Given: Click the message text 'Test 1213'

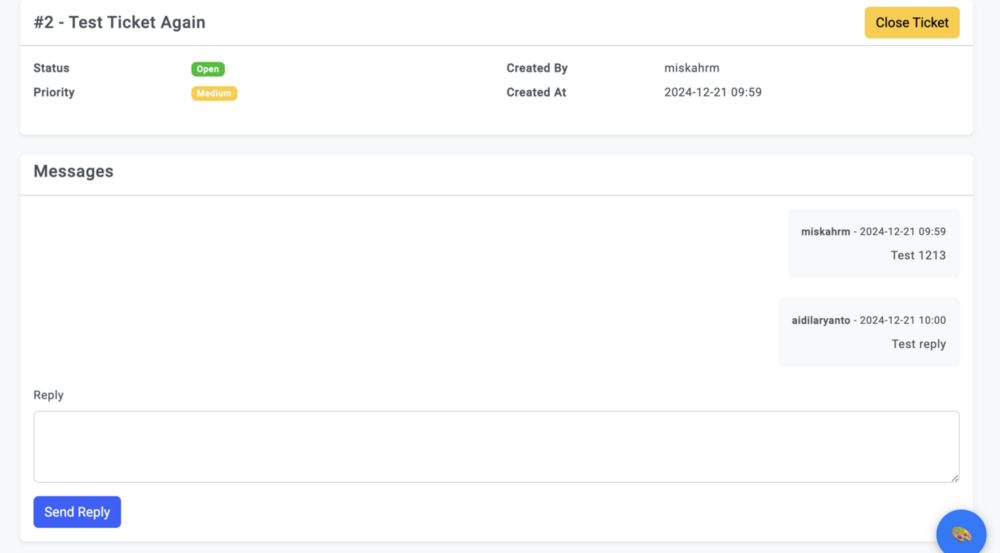Looking at the screenshot, I should pos(918,255).
